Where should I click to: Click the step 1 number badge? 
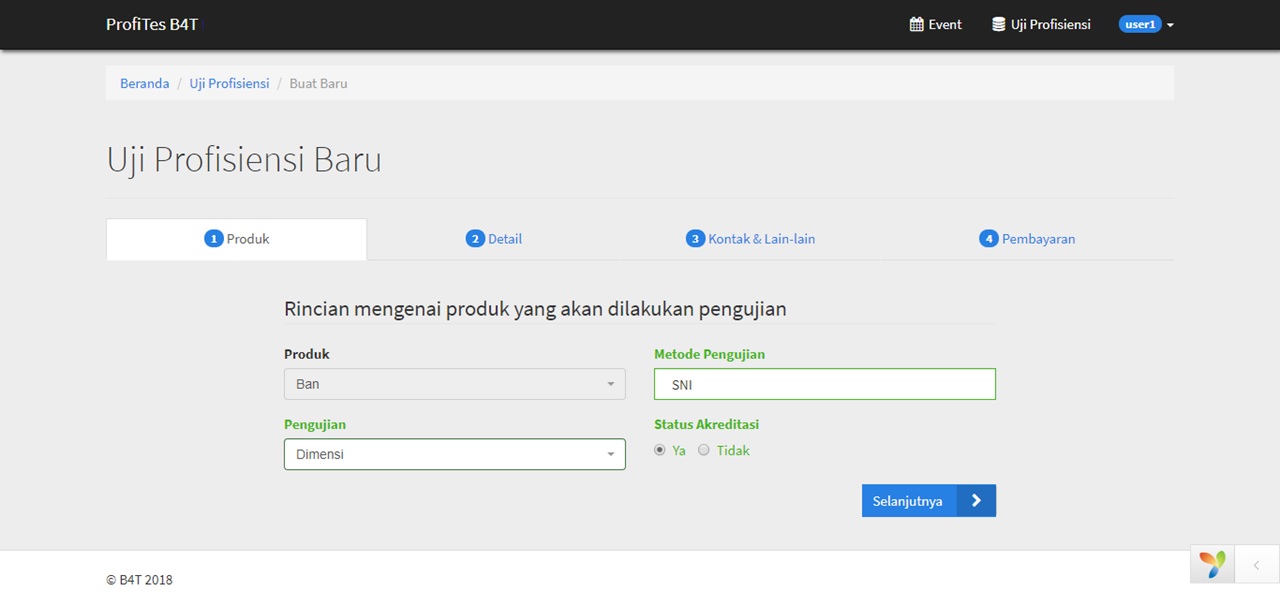[213, 239]
